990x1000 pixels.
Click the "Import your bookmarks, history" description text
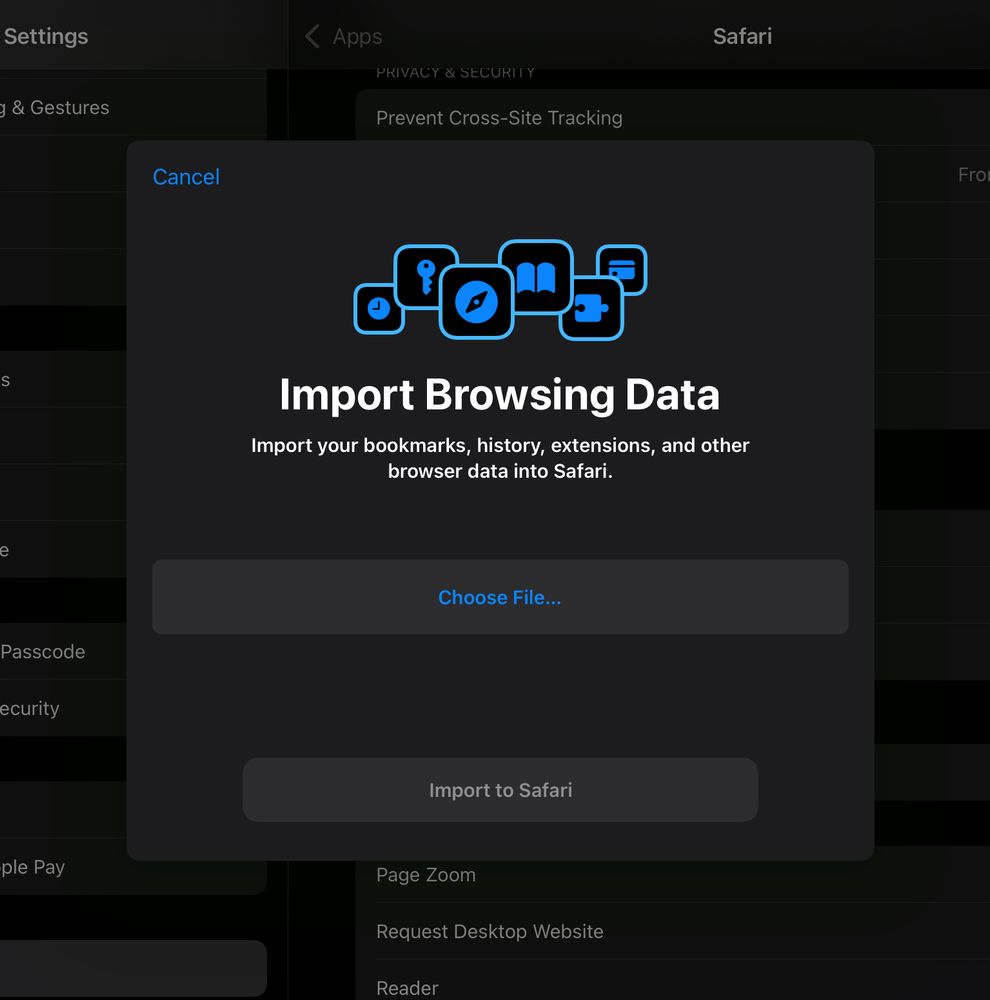point(500,458)
